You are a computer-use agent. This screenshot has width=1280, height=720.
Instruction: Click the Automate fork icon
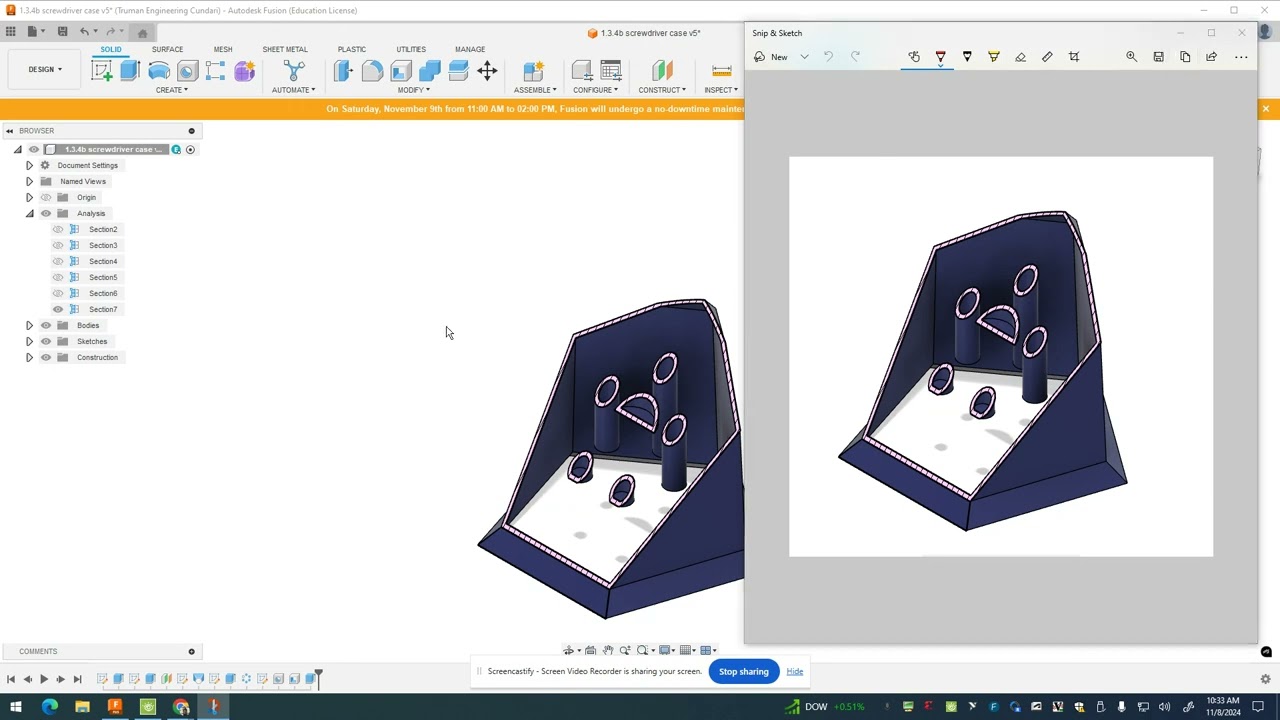(294, 70)
